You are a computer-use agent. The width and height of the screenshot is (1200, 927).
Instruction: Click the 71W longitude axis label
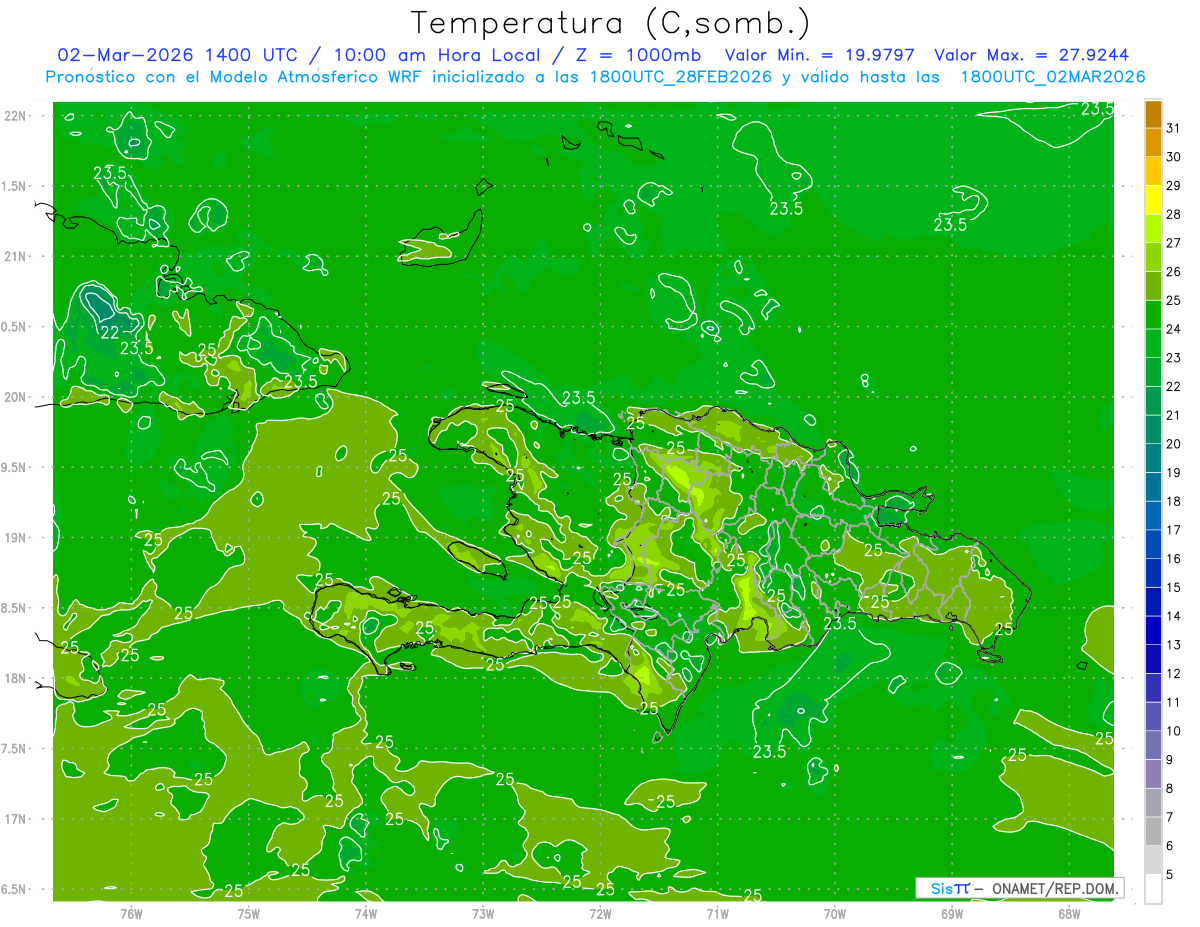pos(717,913)
